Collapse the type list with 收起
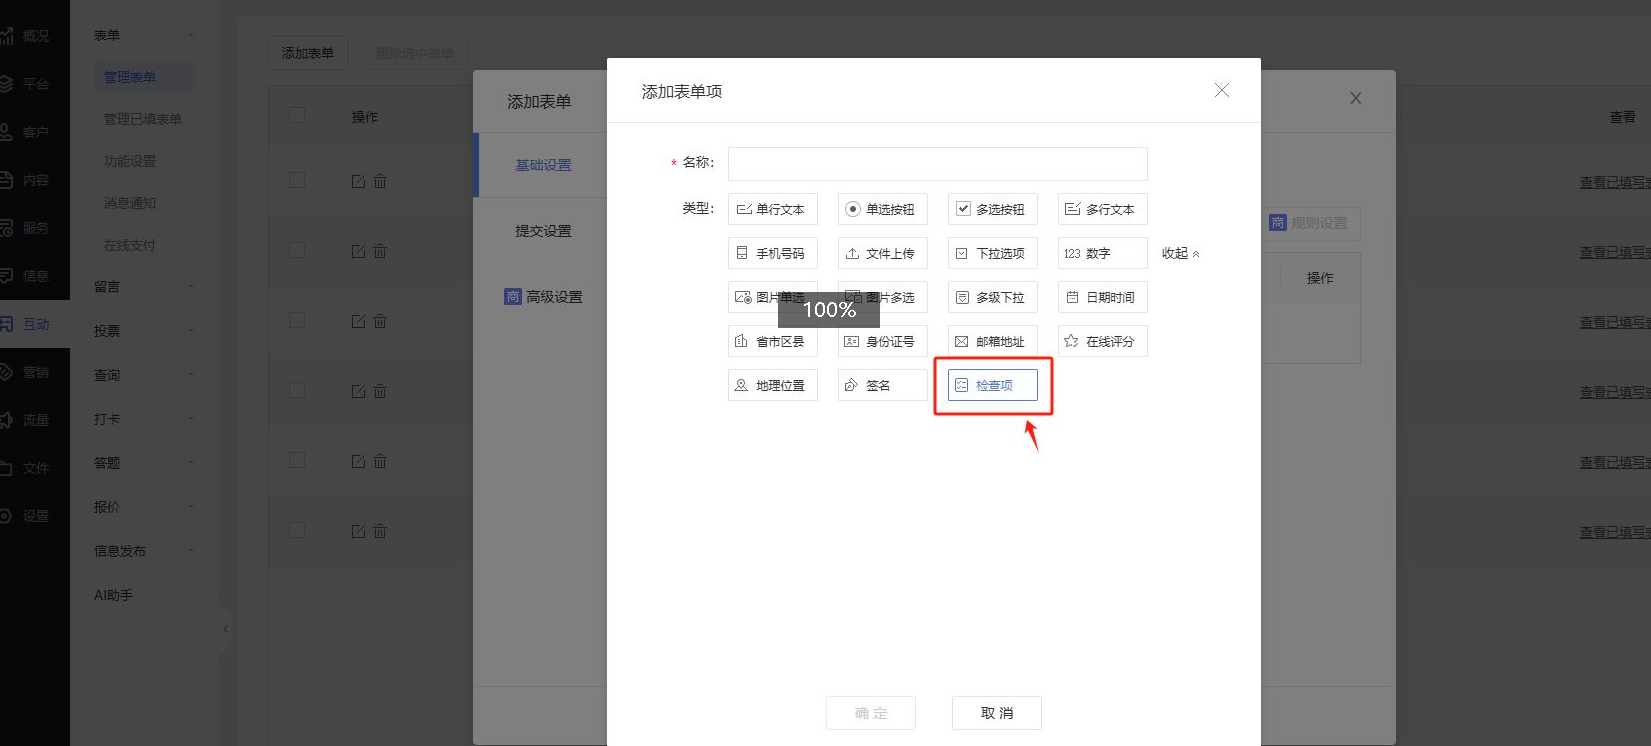The height and width of the screenshot is (746, 1651). [x=1180, y=253]
